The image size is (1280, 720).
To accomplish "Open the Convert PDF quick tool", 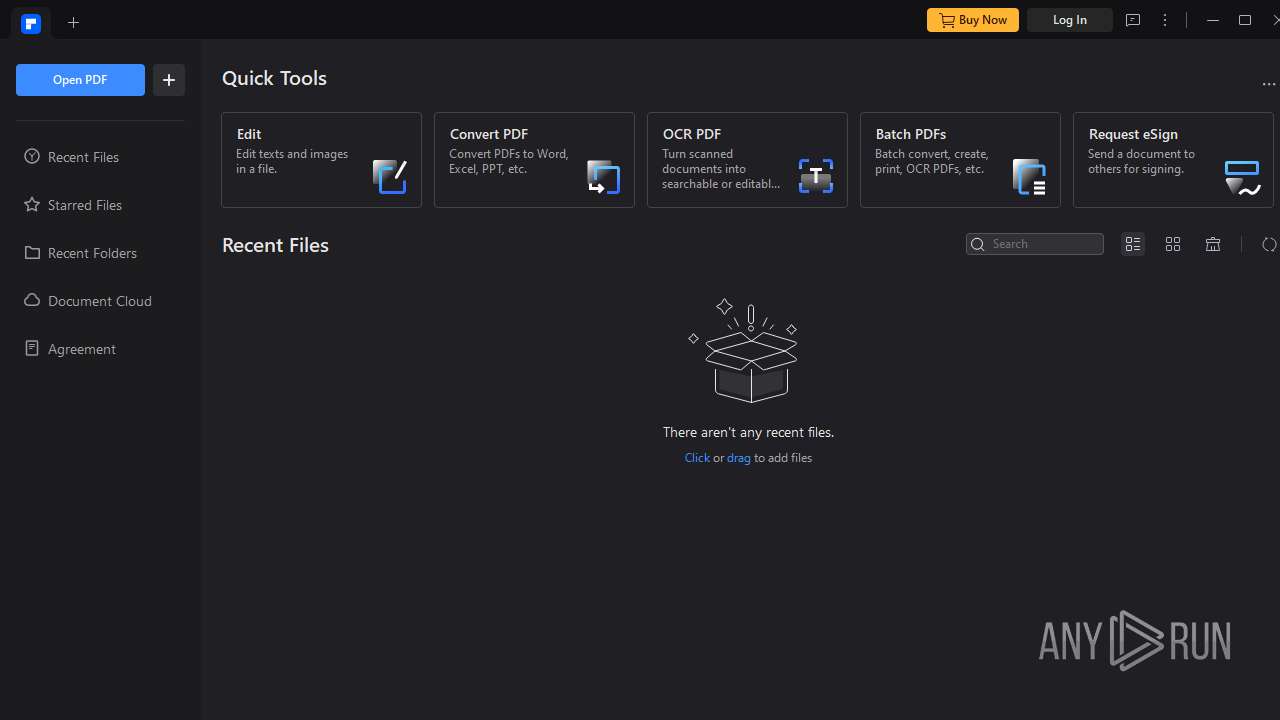I will (534, 160).
